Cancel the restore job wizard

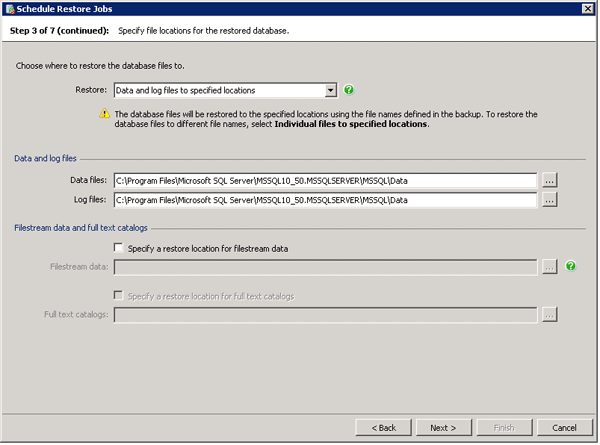pyautogui.click(x=564, y=427)
